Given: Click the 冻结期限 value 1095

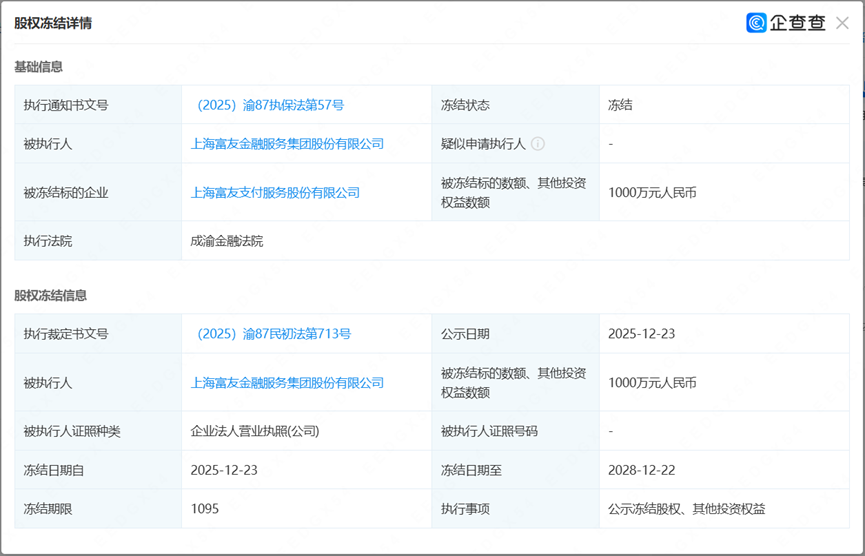Looking at the screenshot, I should pos(205,509).
